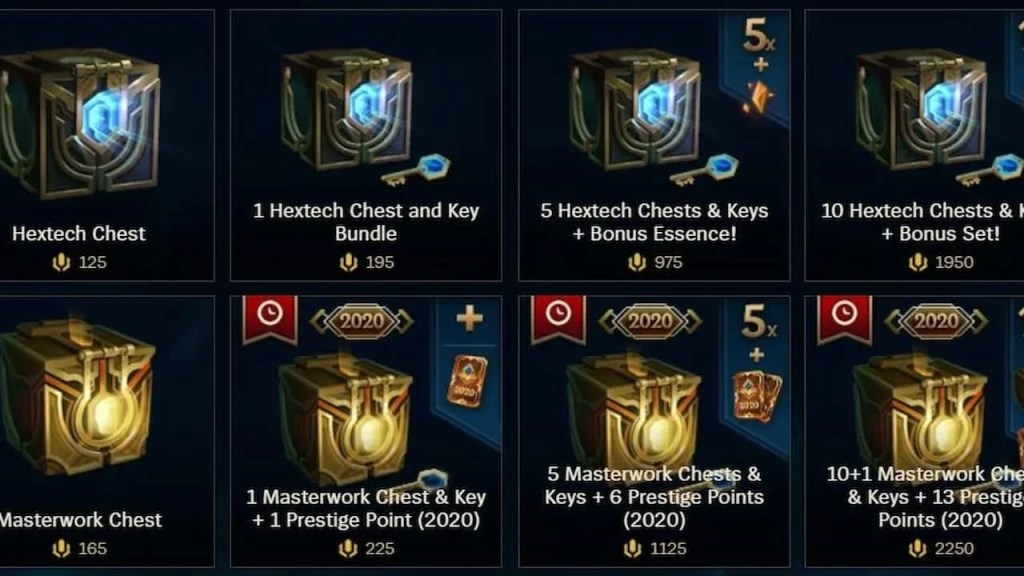1024x576 pixels.
Task: Select 5 Masterwork Chests & Keys + 6 Prestige Points
Action: pyautogui.click(x=654, y=431)
